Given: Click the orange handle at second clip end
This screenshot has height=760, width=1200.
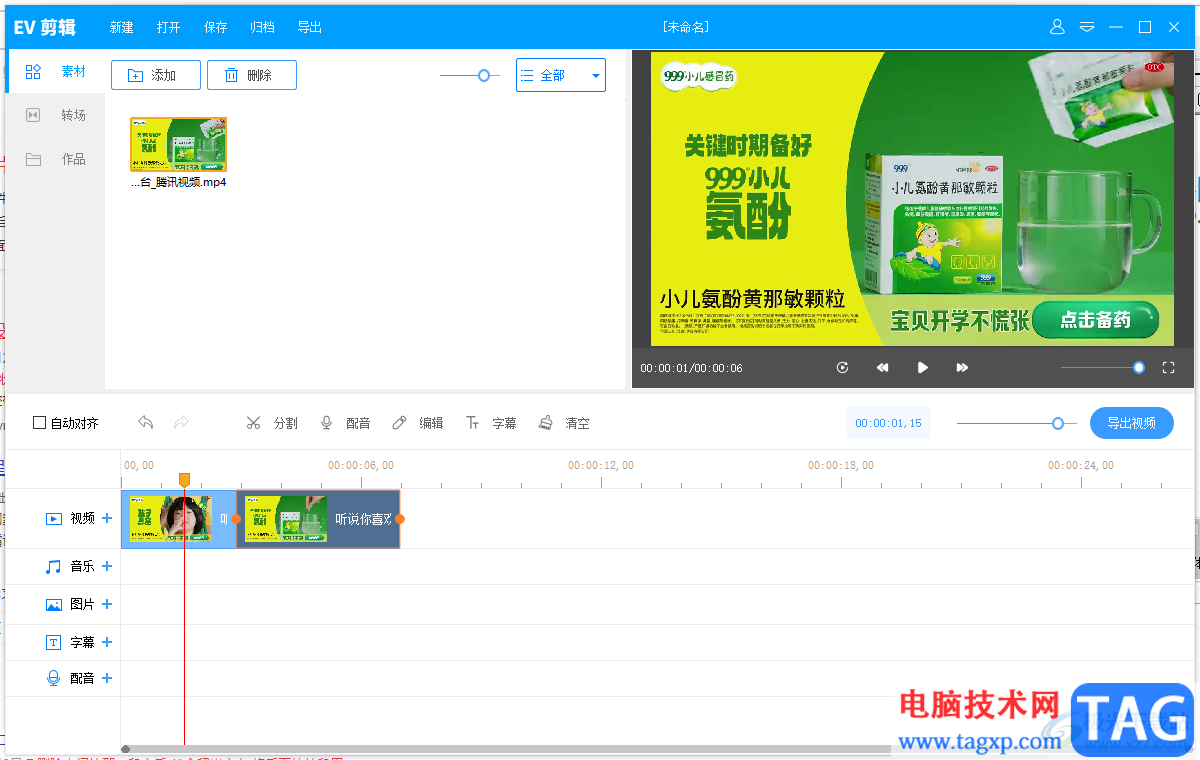Looking at the screenshot, I should (400, 519).
